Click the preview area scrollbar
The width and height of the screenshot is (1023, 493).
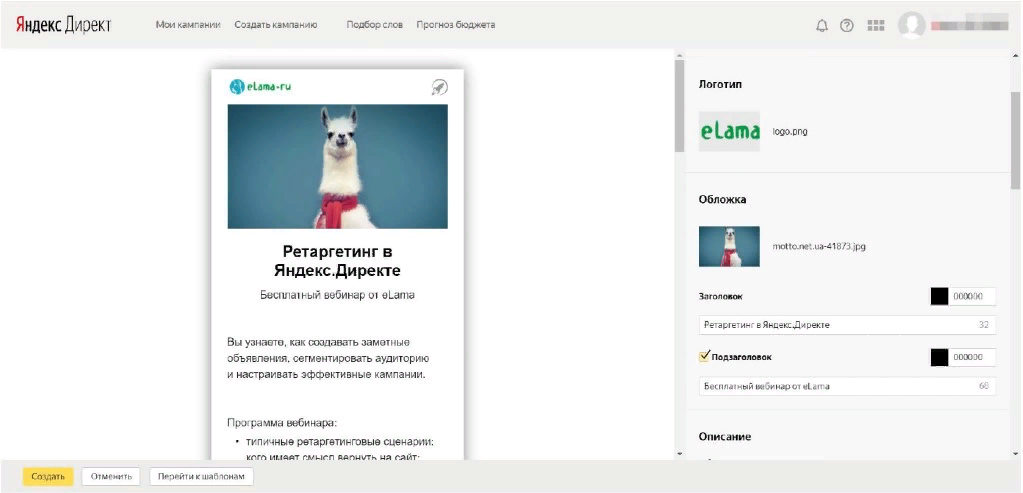pos(679,106)
